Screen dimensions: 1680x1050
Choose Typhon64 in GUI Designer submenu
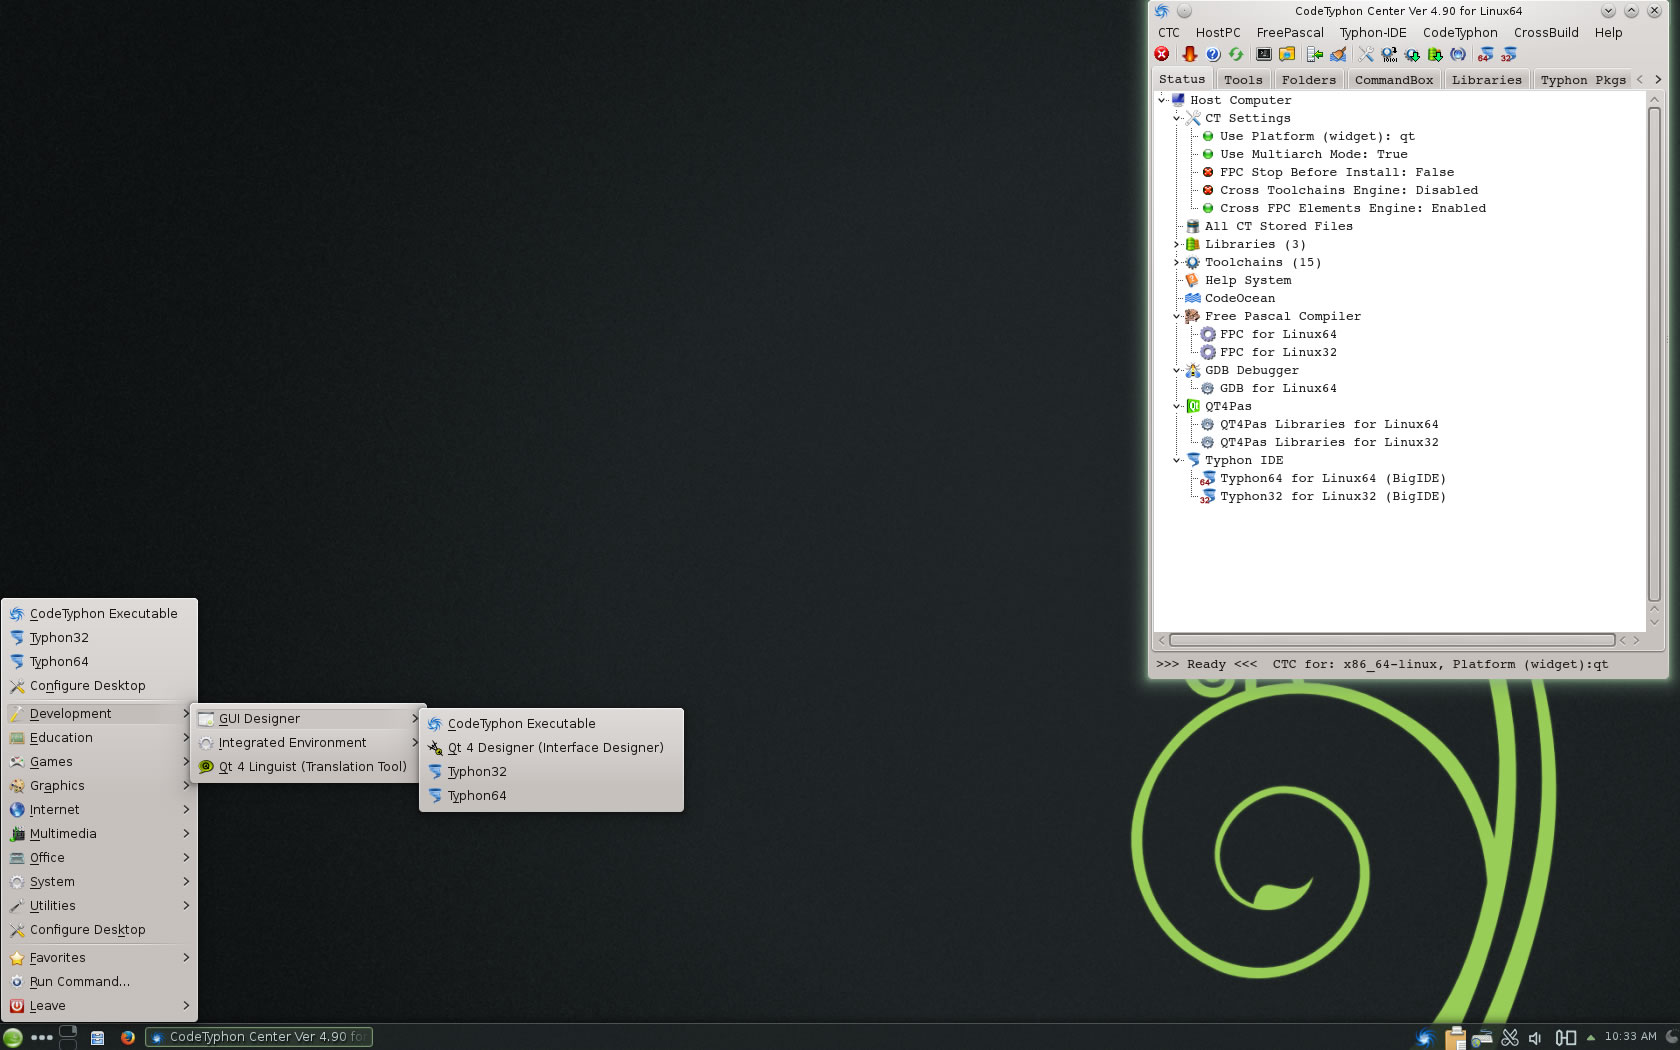coord(551,795)
